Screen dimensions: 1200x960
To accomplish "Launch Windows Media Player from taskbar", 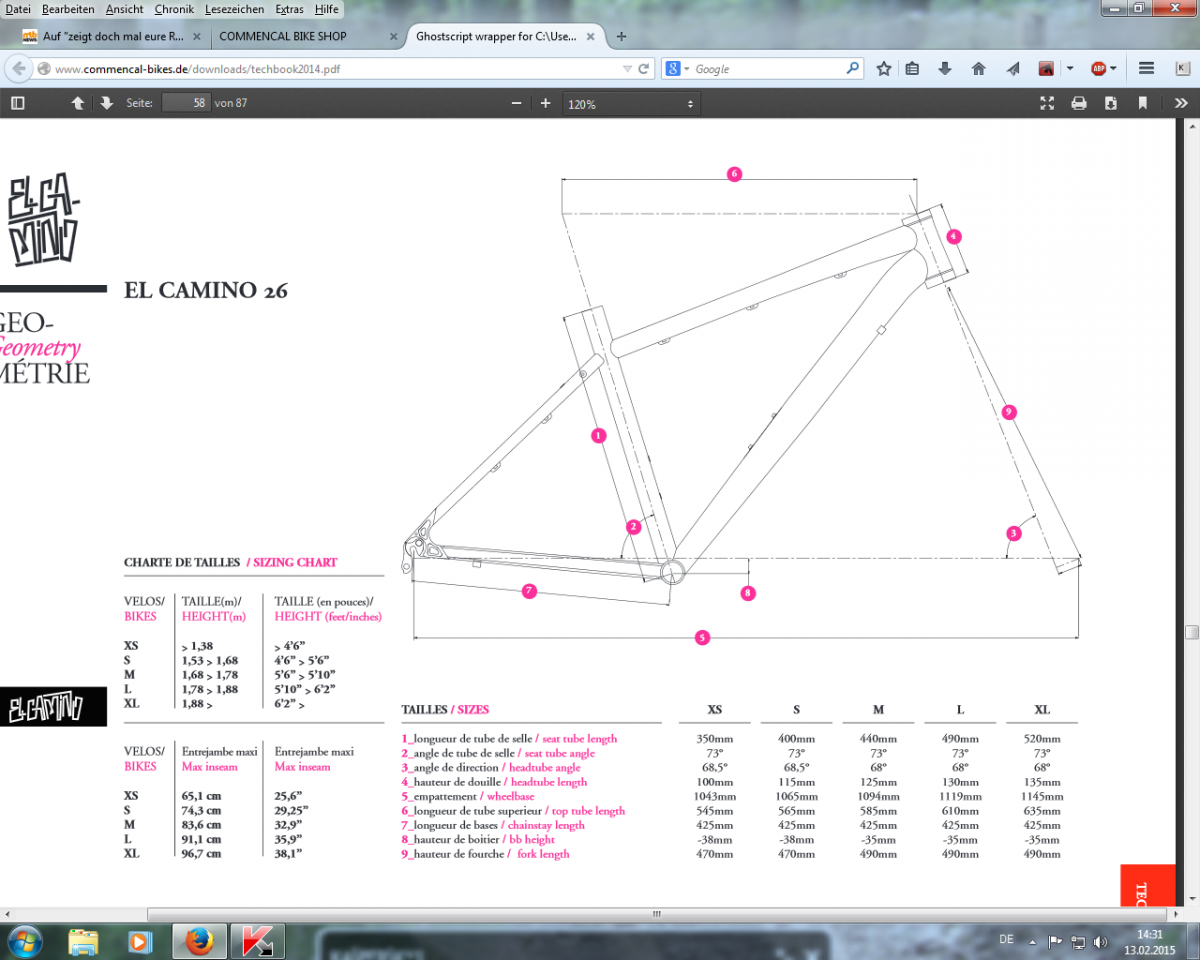I will point(140,941).
